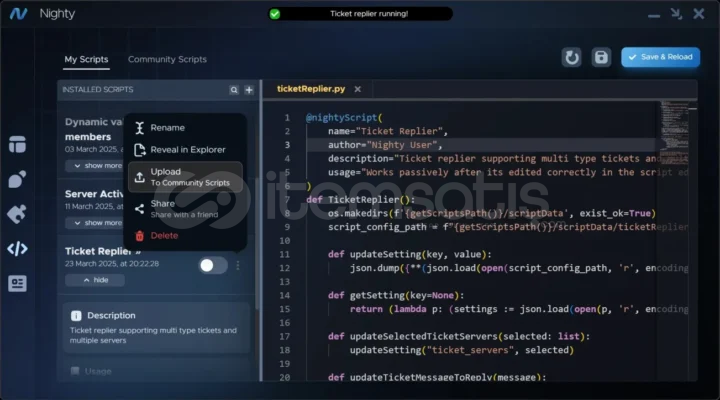Click the Nighty logo icon
Screen dimensions: 720x400
(18, 14)
